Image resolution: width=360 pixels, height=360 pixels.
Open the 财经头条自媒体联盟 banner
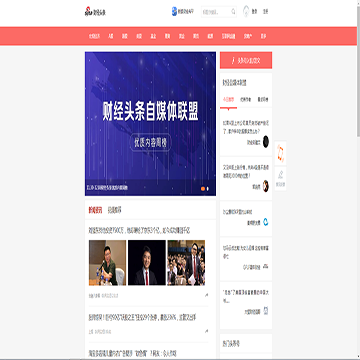[150, 124]
